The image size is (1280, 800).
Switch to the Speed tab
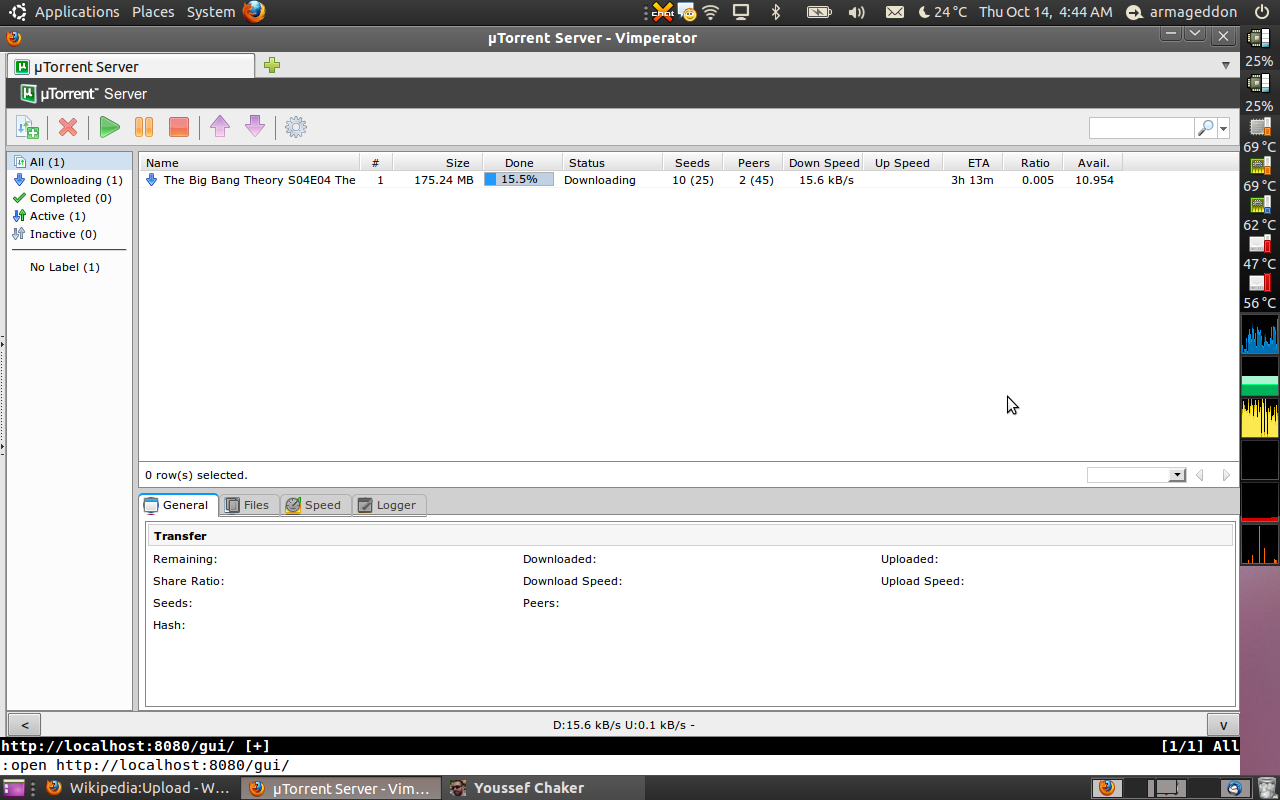[x=314, y=505]
